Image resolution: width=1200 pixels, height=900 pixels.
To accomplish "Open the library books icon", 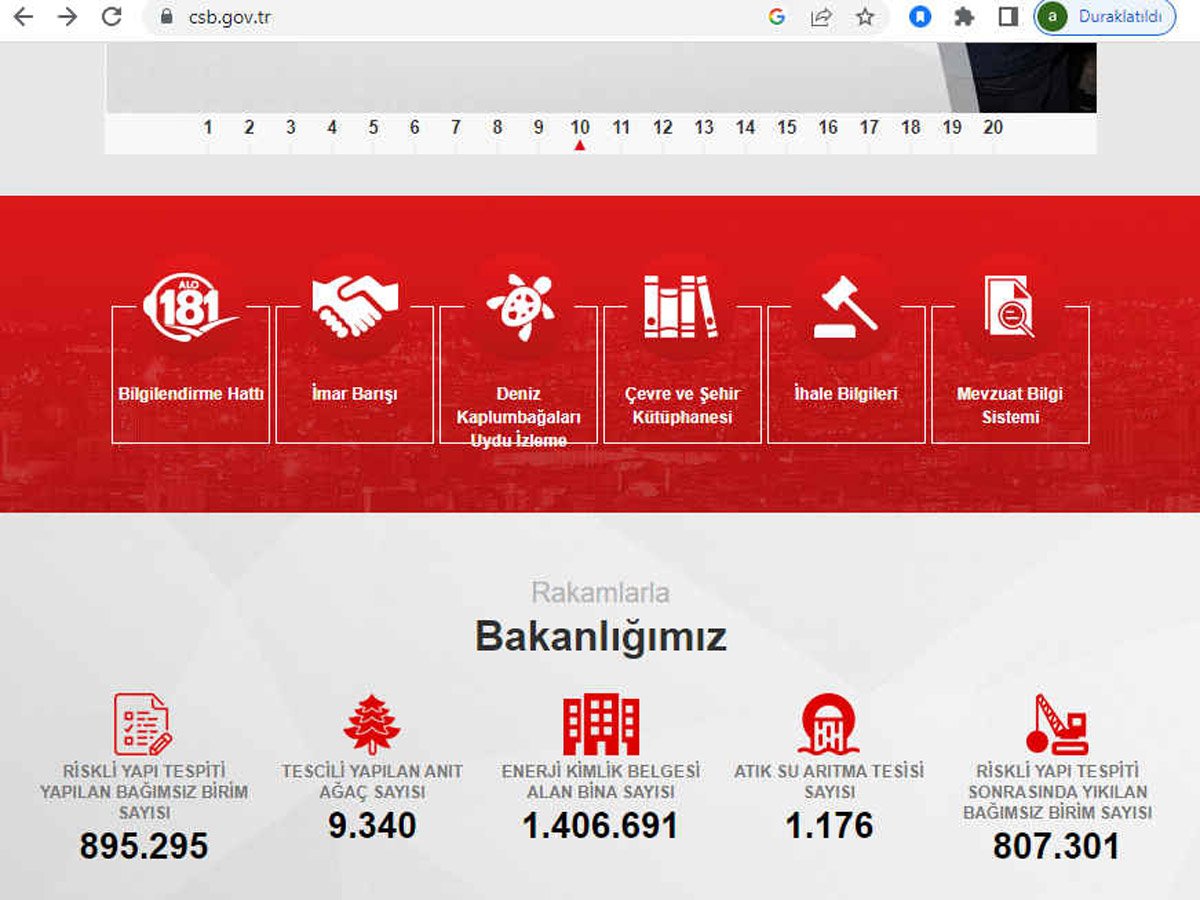I will coord(682,306).
